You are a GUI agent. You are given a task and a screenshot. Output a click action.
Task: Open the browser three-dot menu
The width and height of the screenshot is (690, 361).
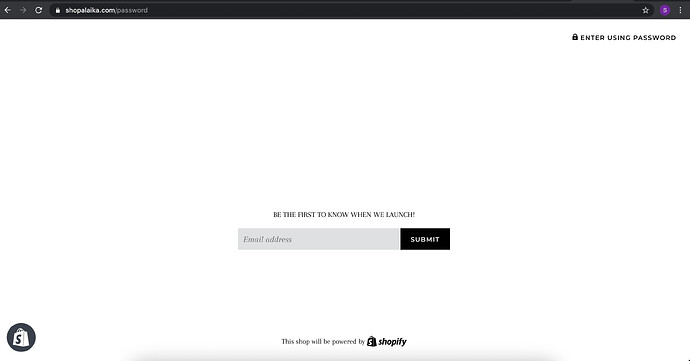point(680,10)
